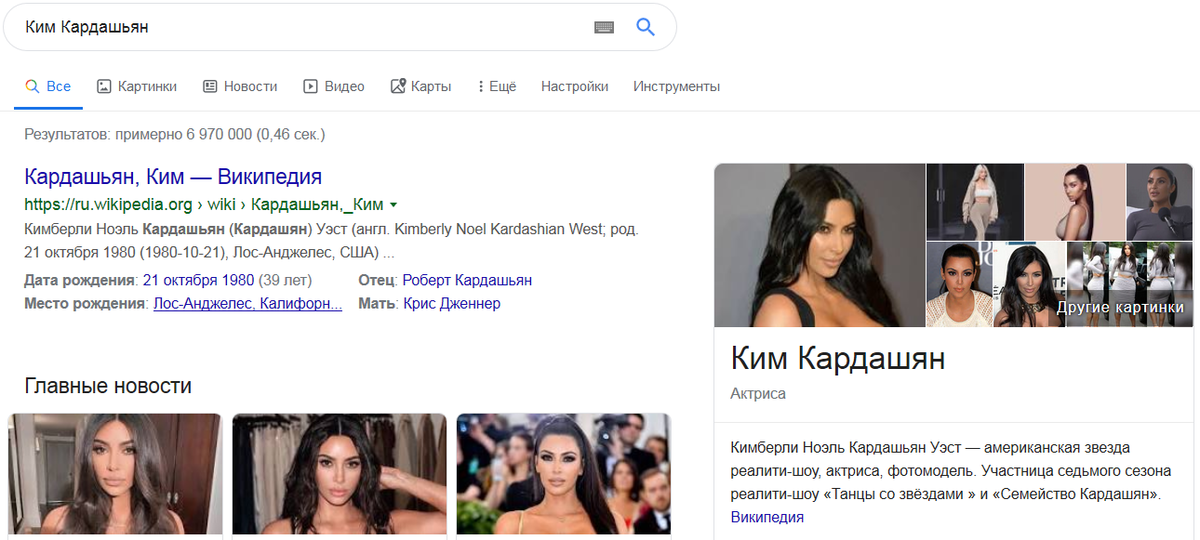Open the Роберт Кардашьян link
This screenshot has height=540, width=1200.
pyautogui.click(x=467, y=280)
